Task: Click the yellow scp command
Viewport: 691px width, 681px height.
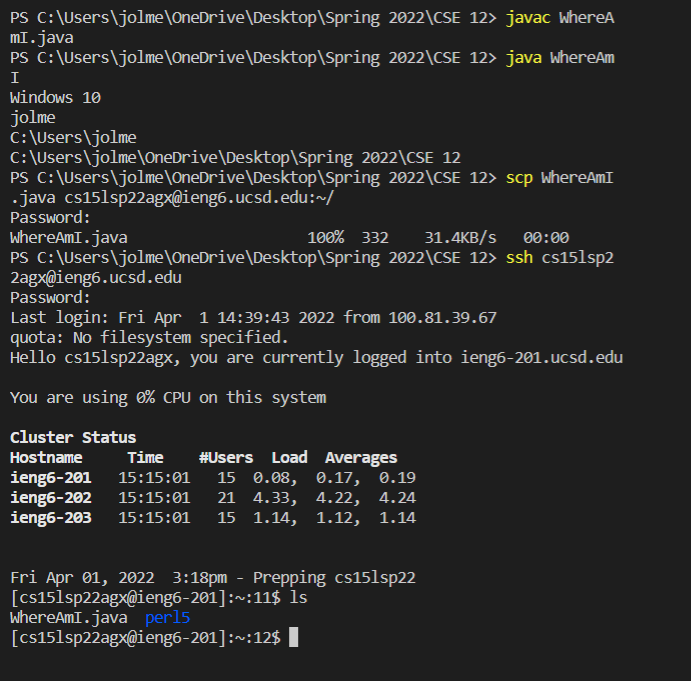Action: [x=519, y=177]
